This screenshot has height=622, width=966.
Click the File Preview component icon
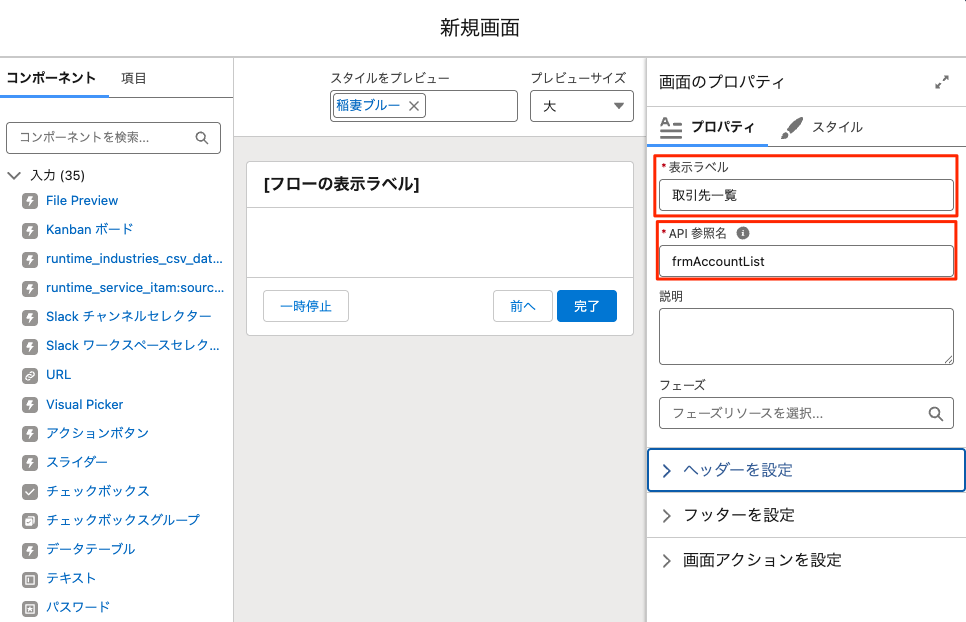(x=30, y=201)
